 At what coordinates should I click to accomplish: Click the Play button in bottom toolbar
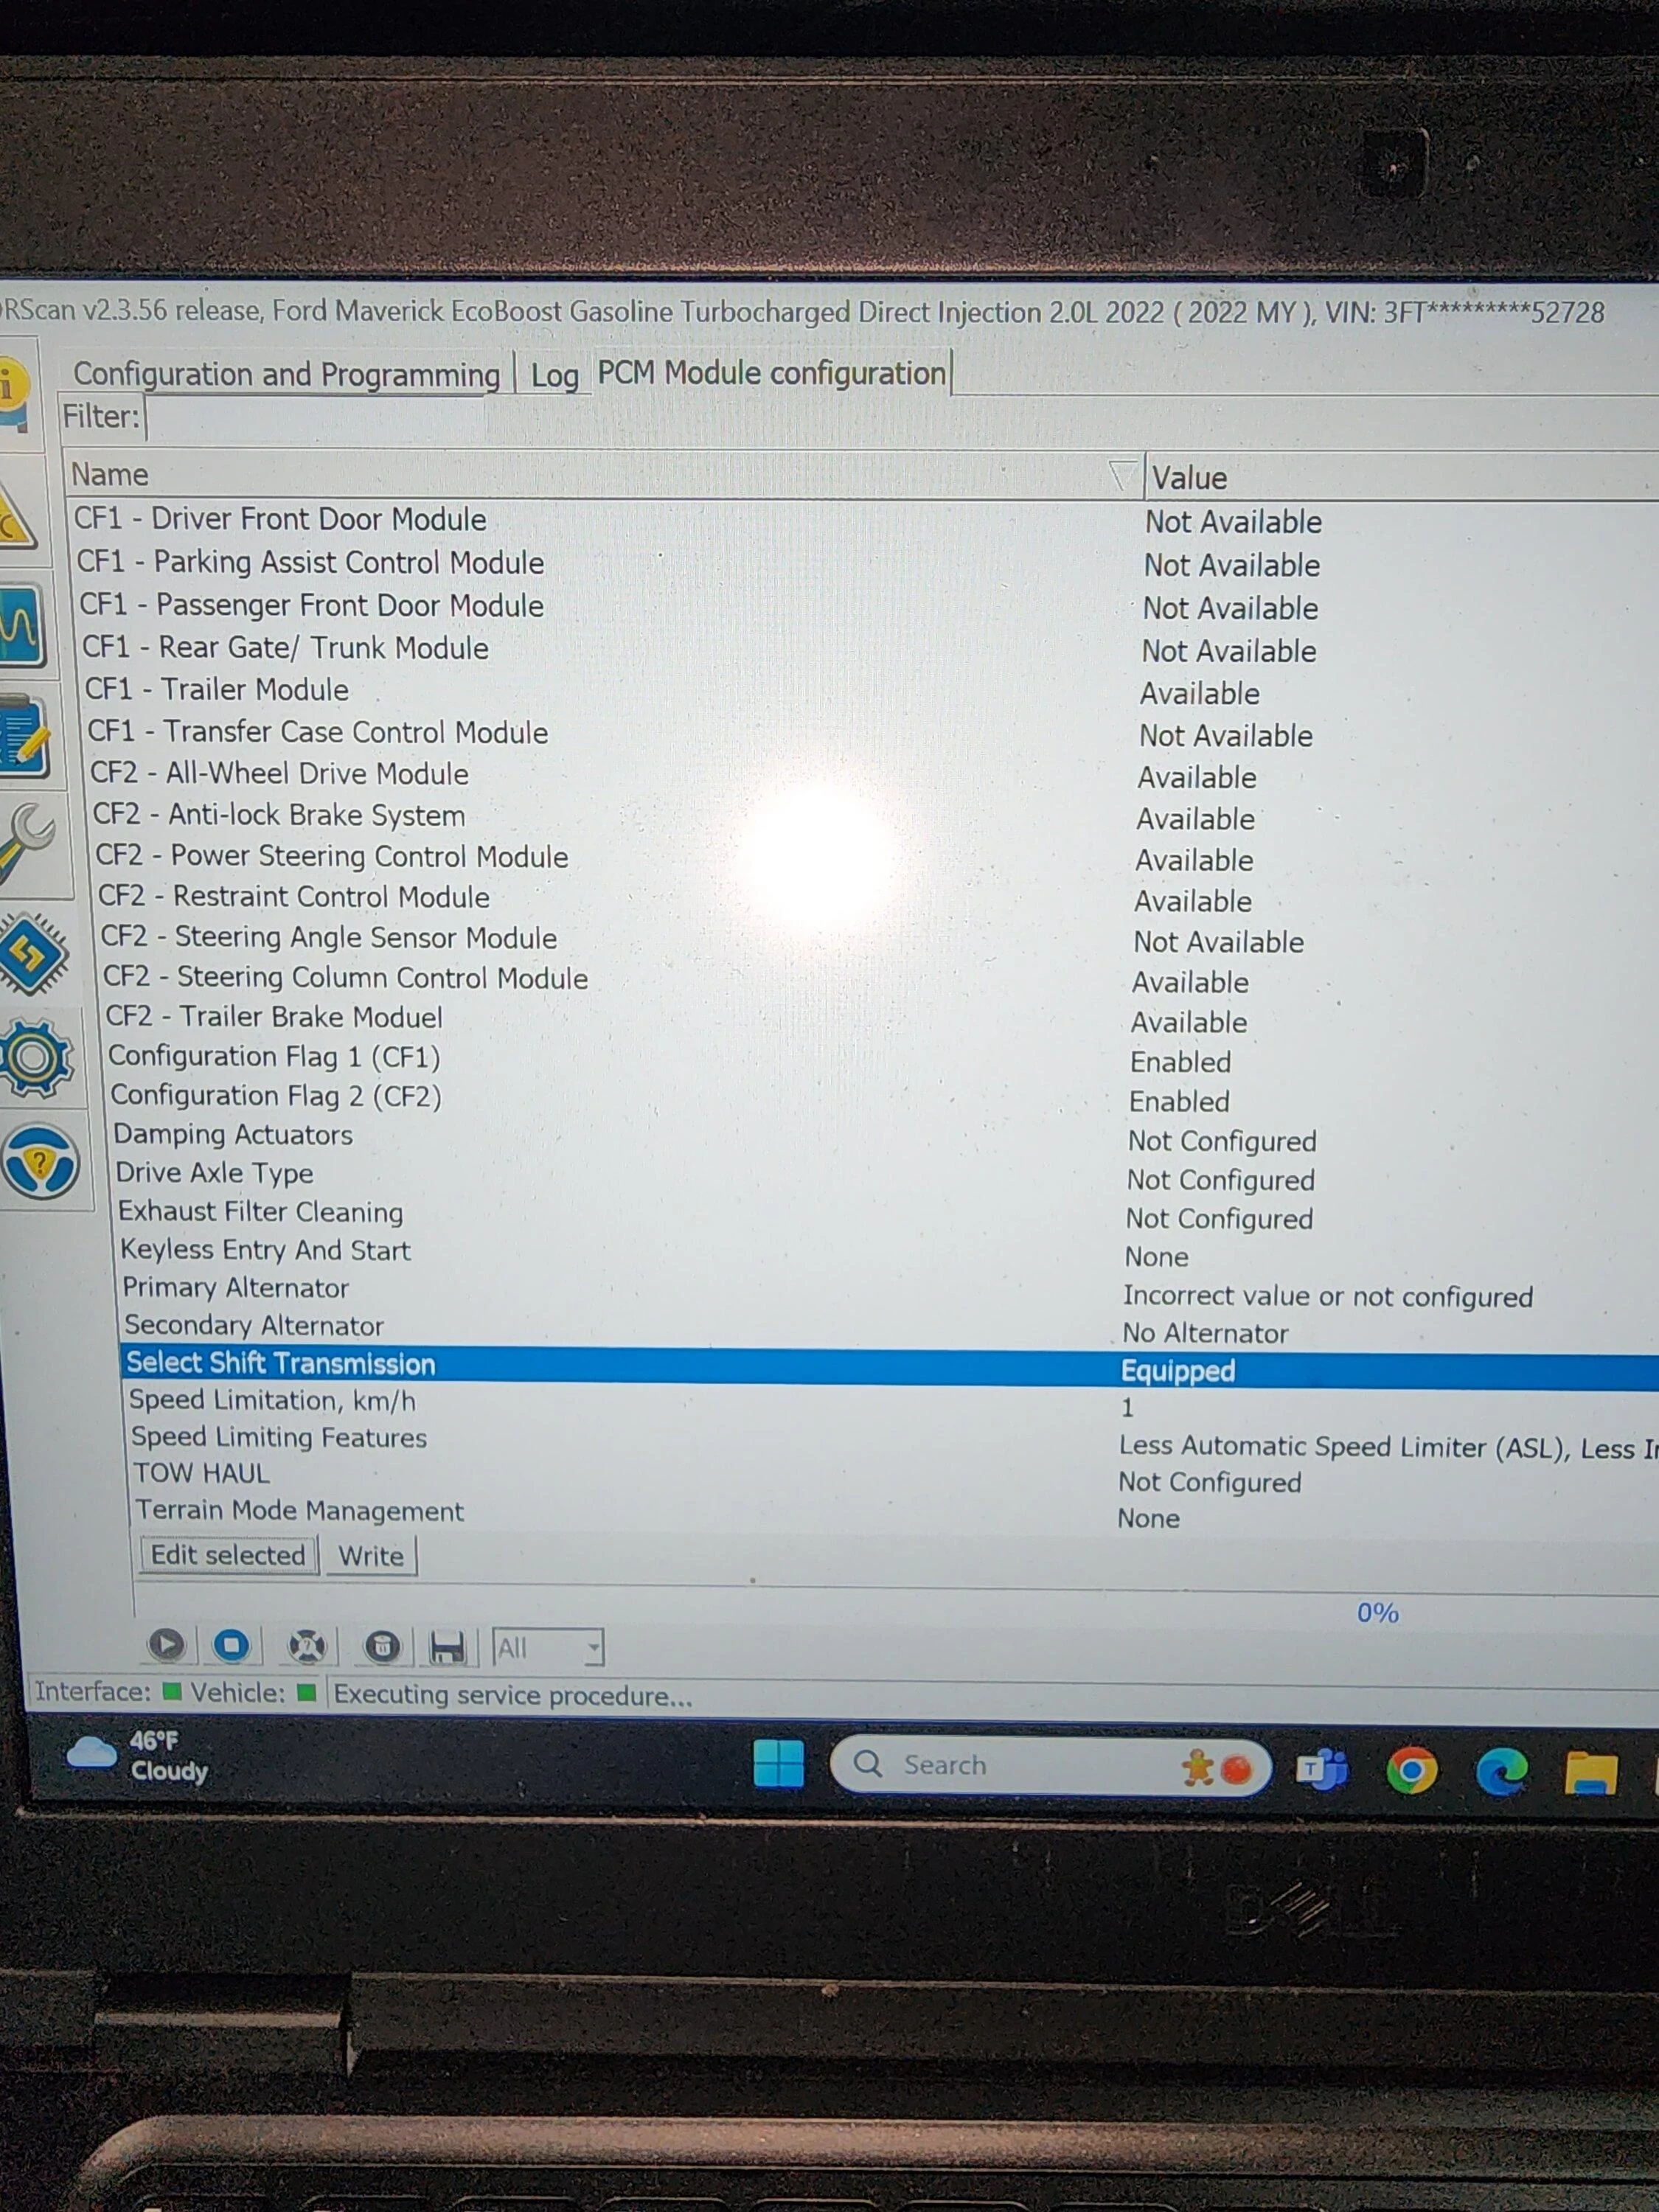point(167,1645)
